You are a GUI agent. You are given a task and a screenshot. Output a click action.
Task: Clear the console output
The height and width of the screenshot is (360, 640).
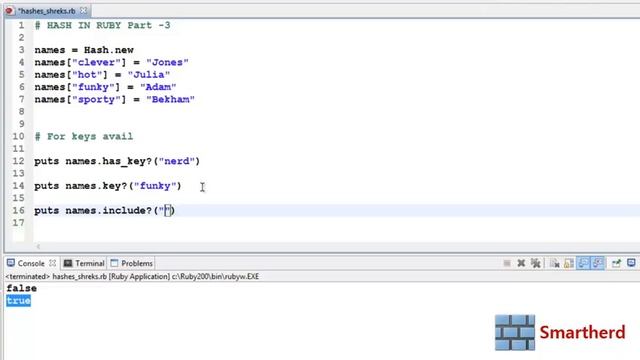(x=554, y=263)
